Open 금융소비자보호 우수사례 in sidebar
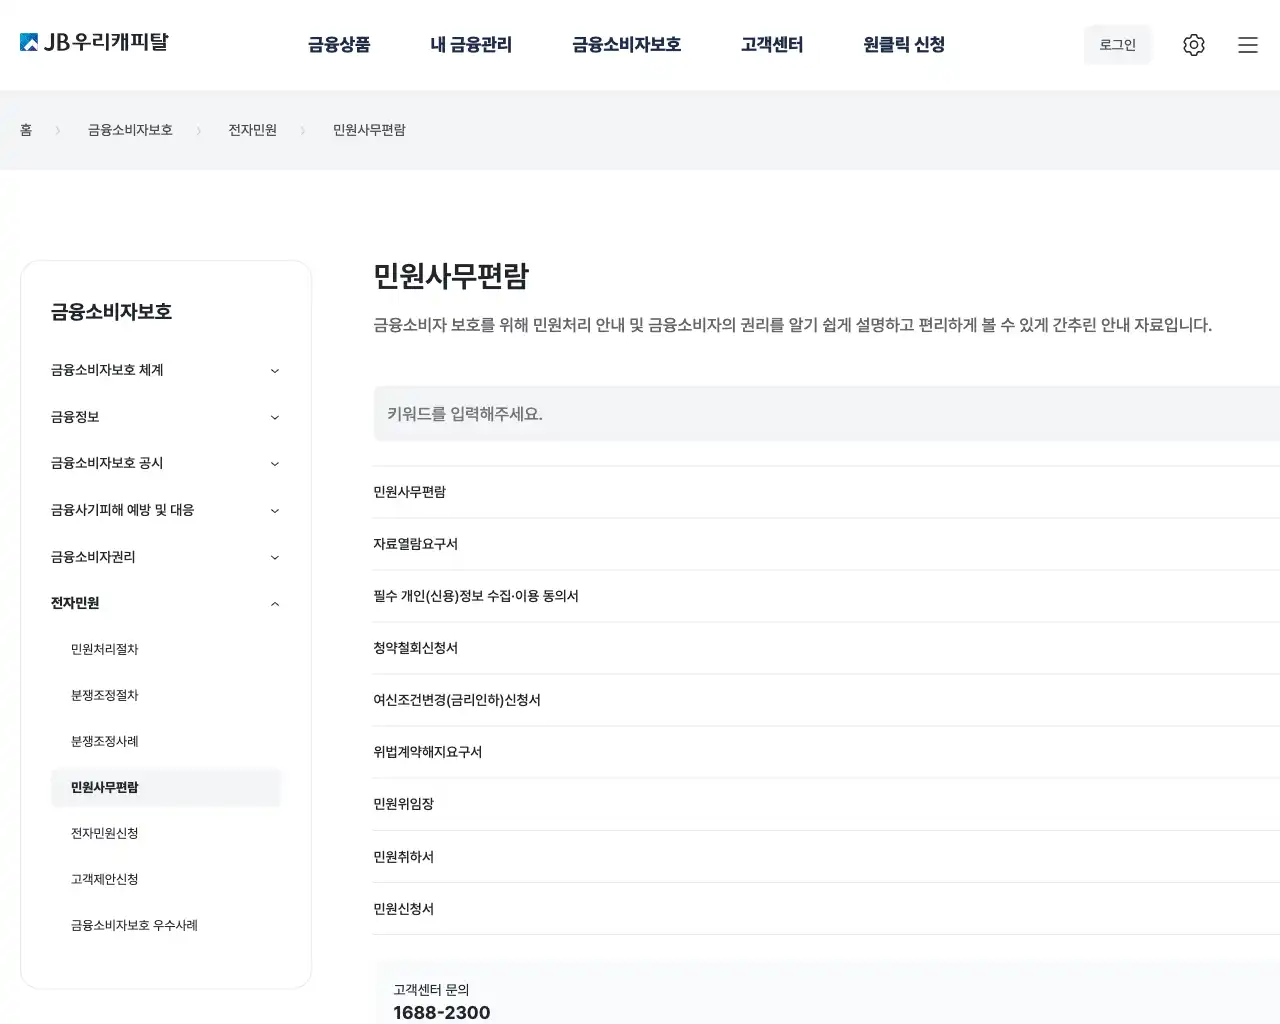This screenshot has width=1280, height=1024. (x=134, y=925)
